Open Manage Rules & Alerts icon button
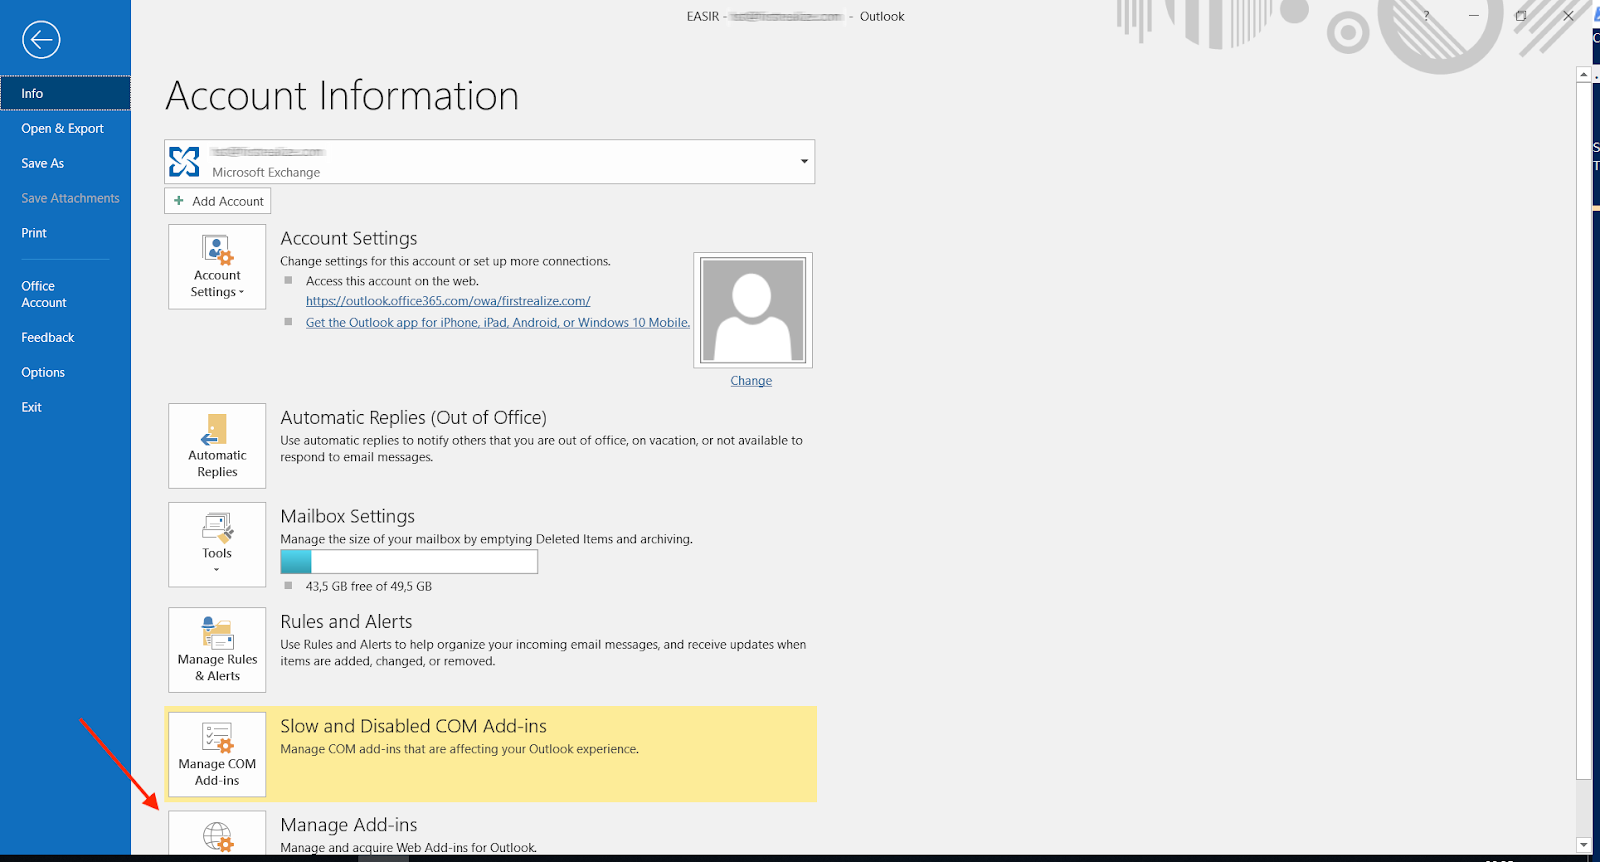This screenshot has width=1600, height=862. [x=217, y=650]
